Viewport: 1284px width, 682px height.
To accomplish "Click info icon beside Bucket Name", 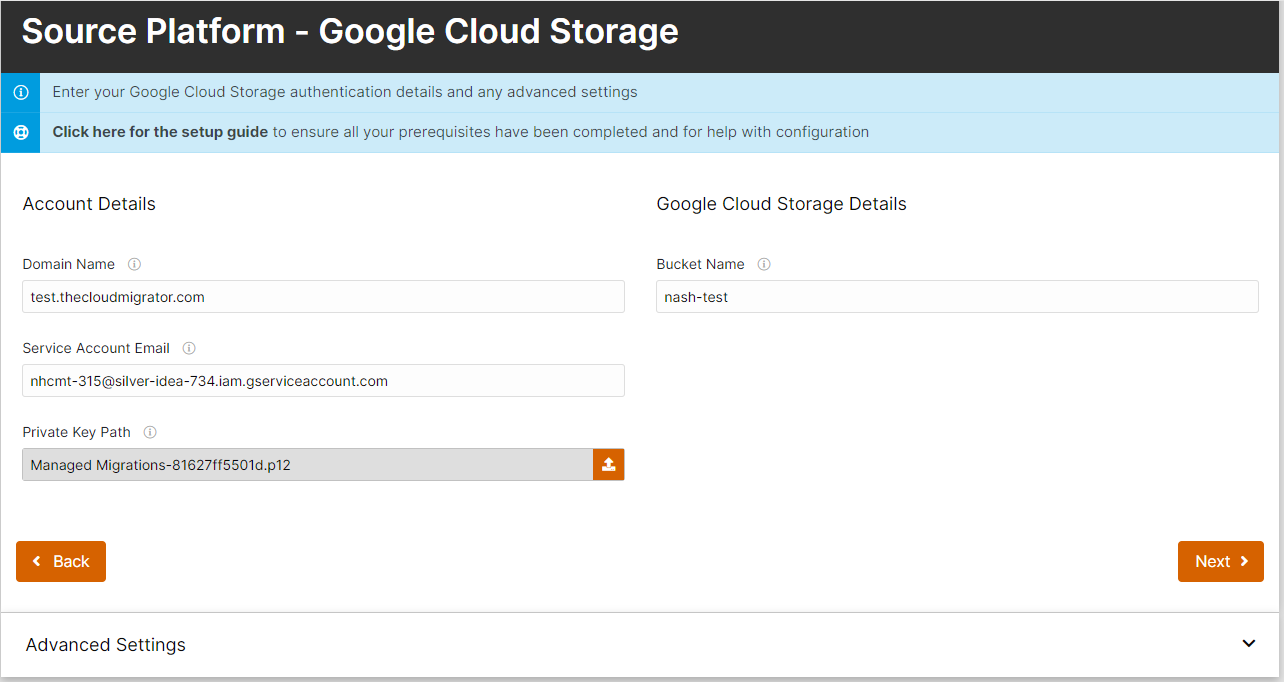I will [764, 265].
